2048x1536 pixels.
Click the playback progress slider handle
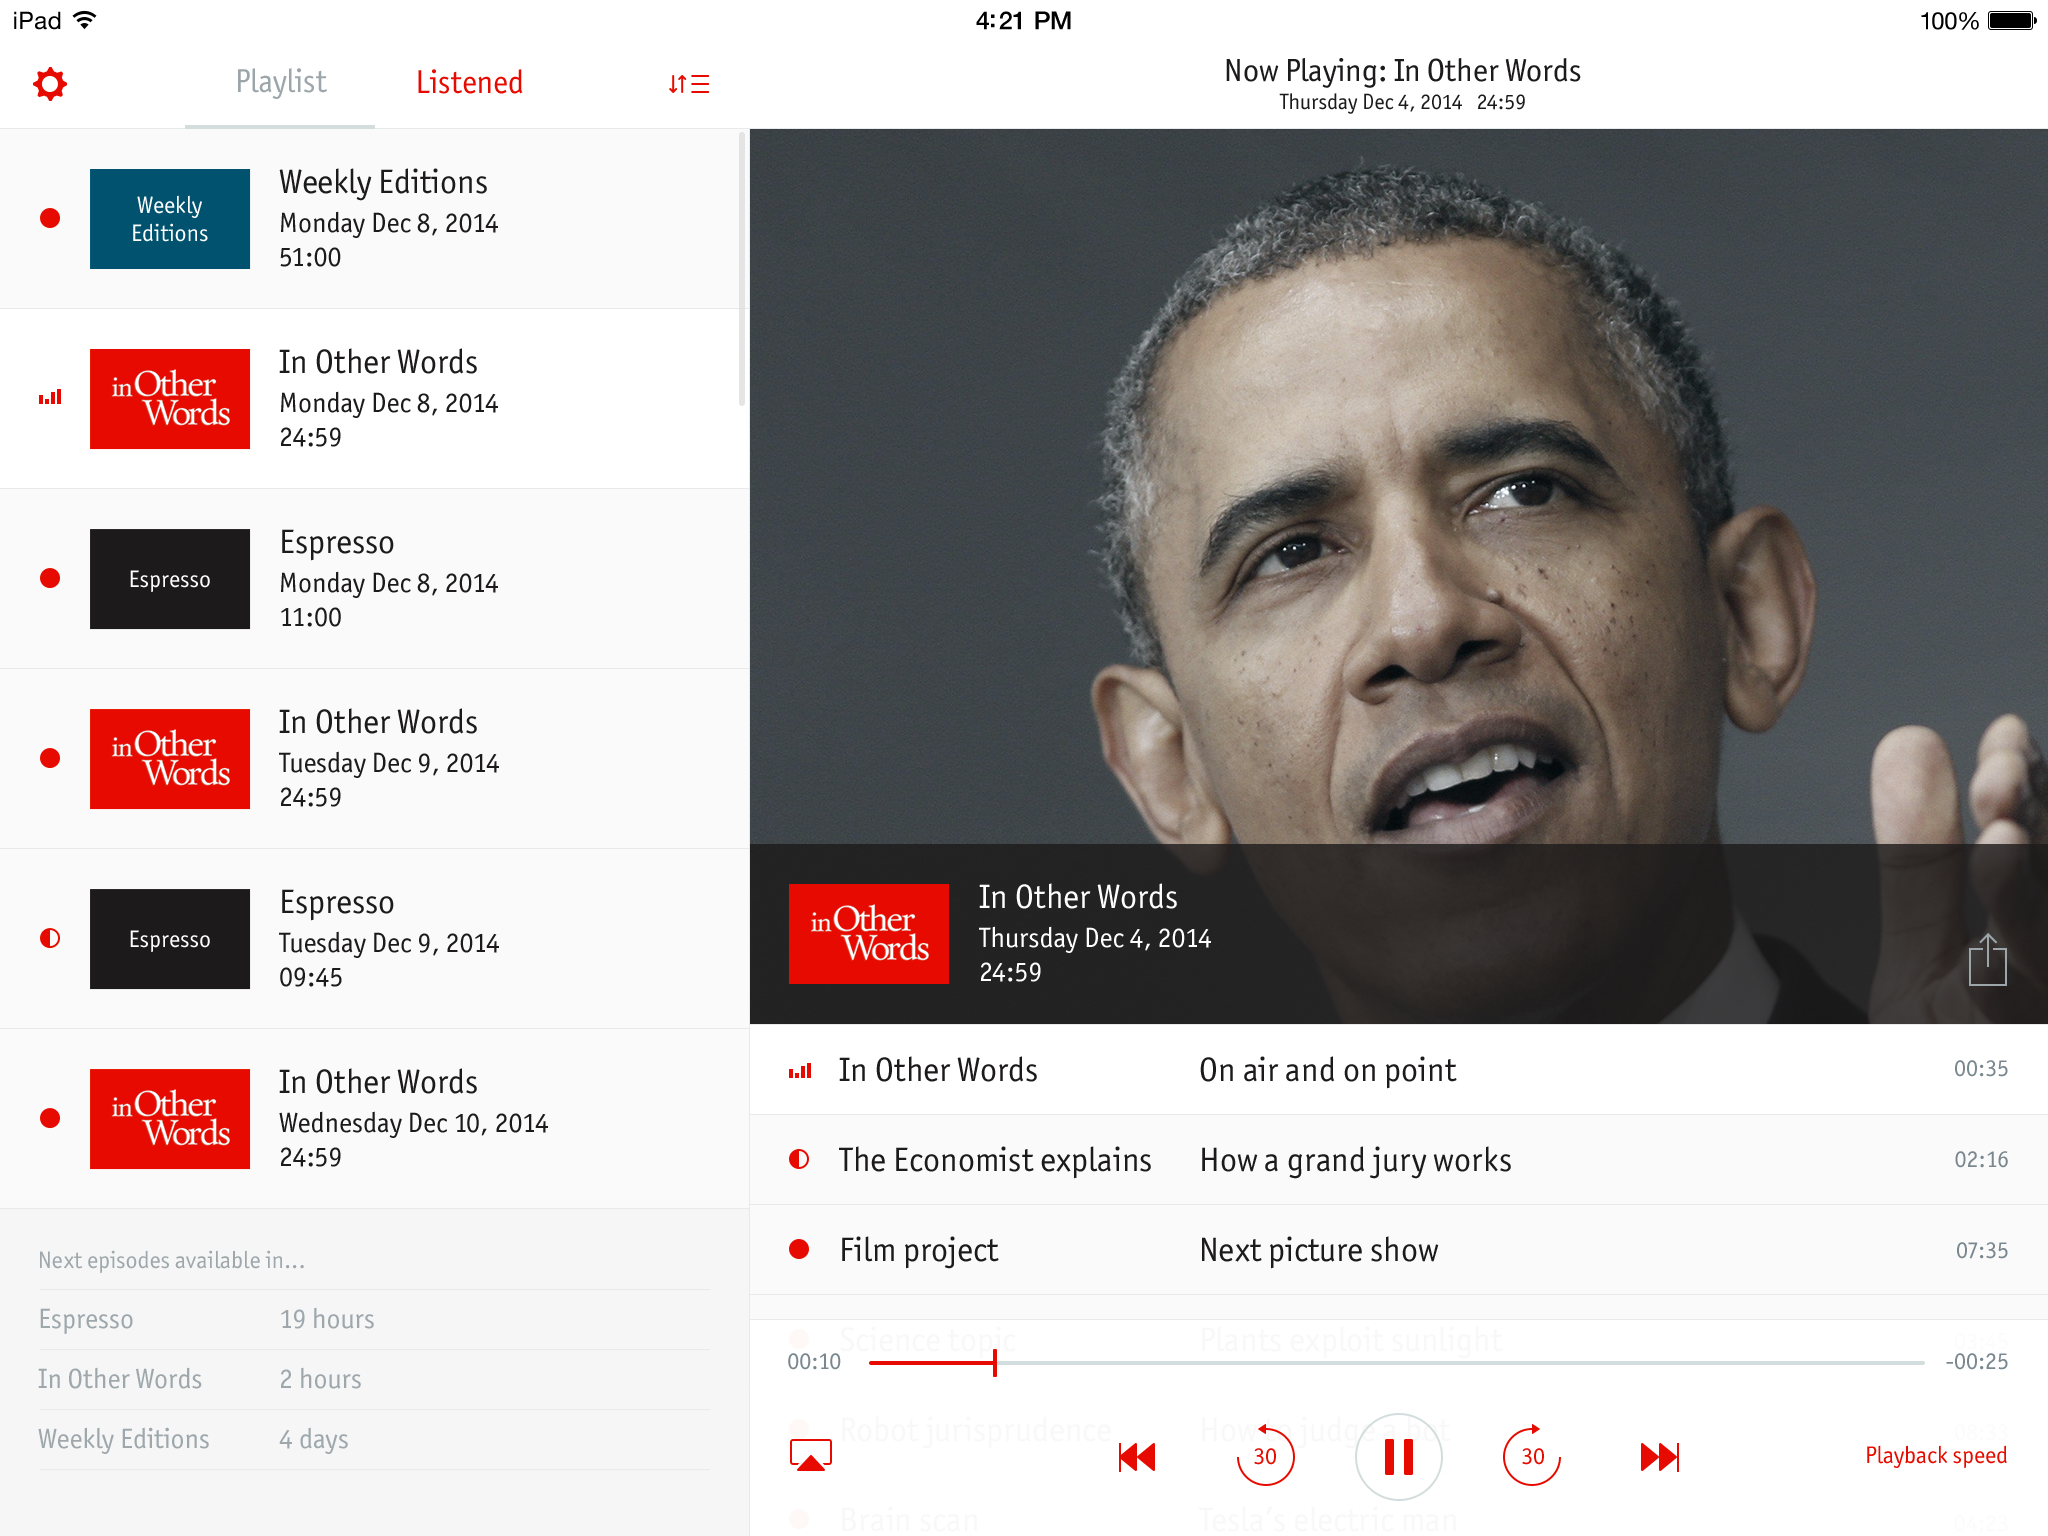[x=995, y=1362]
